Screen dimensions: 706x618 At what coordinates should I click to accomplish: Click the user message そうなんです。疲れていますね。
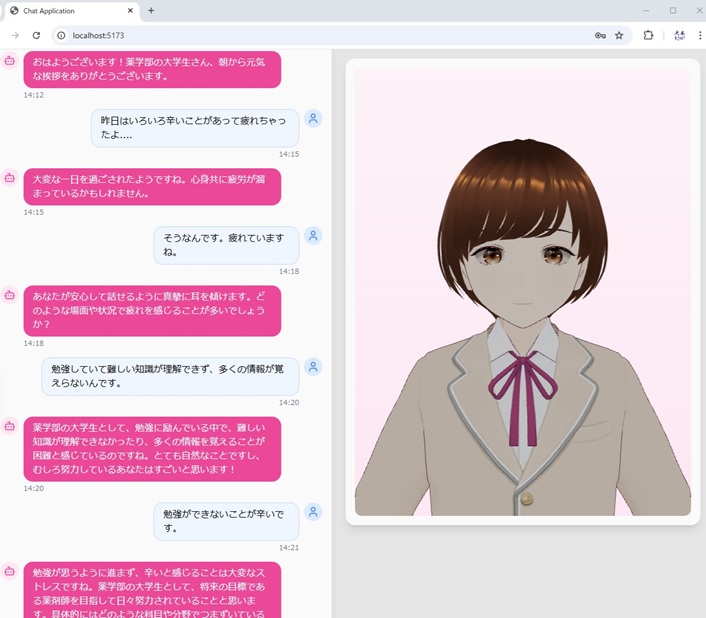pyautogui.click(x=225, y=245)
